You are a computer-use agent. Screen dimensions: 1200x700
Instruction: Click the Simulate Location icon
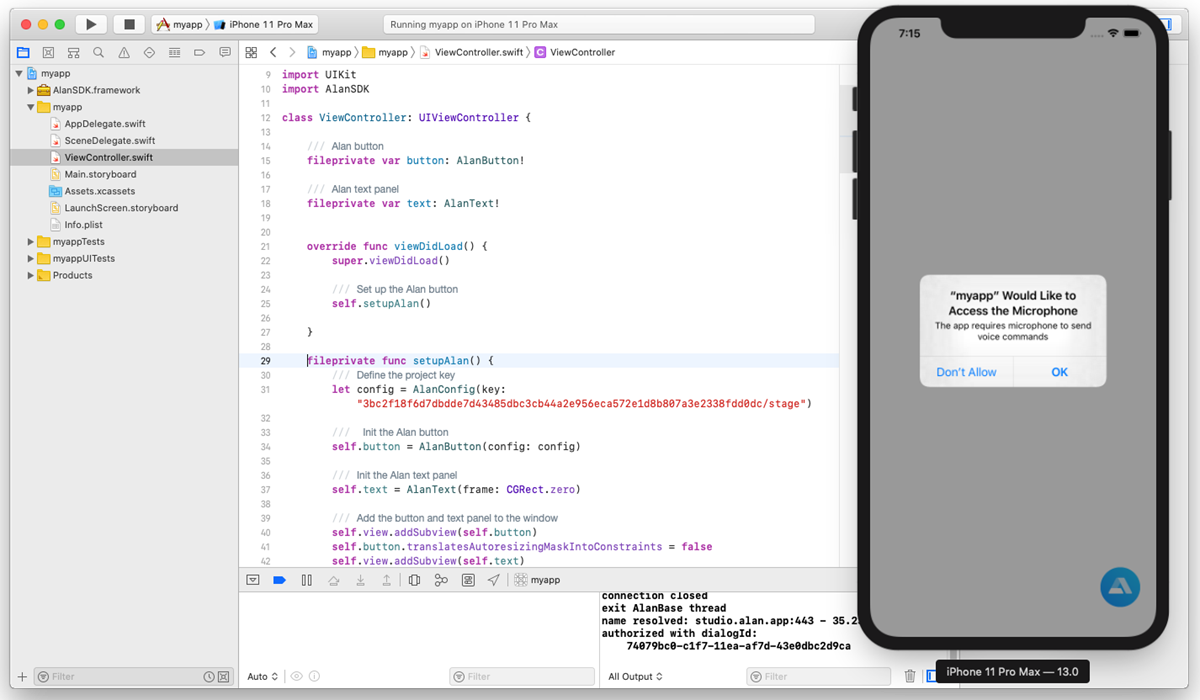[492, 580]
